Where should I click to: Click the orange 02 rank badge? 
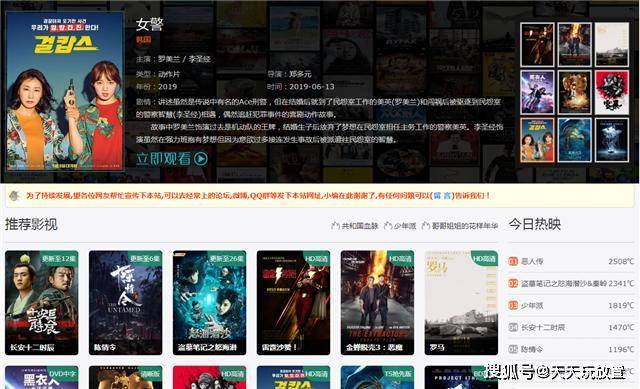pyautogui.click(x=513, y=283)
